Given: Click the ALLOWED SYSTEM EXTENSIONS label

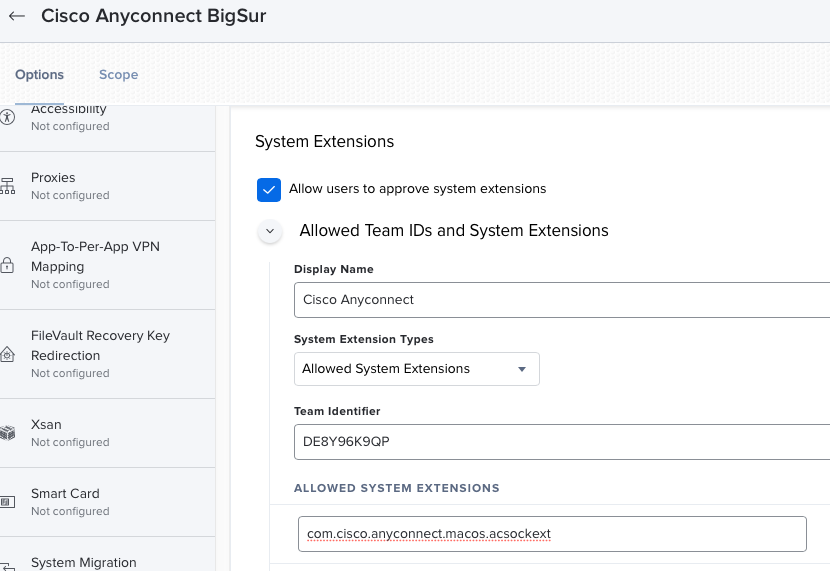Looking at the screenshot, I should (397, 488).
